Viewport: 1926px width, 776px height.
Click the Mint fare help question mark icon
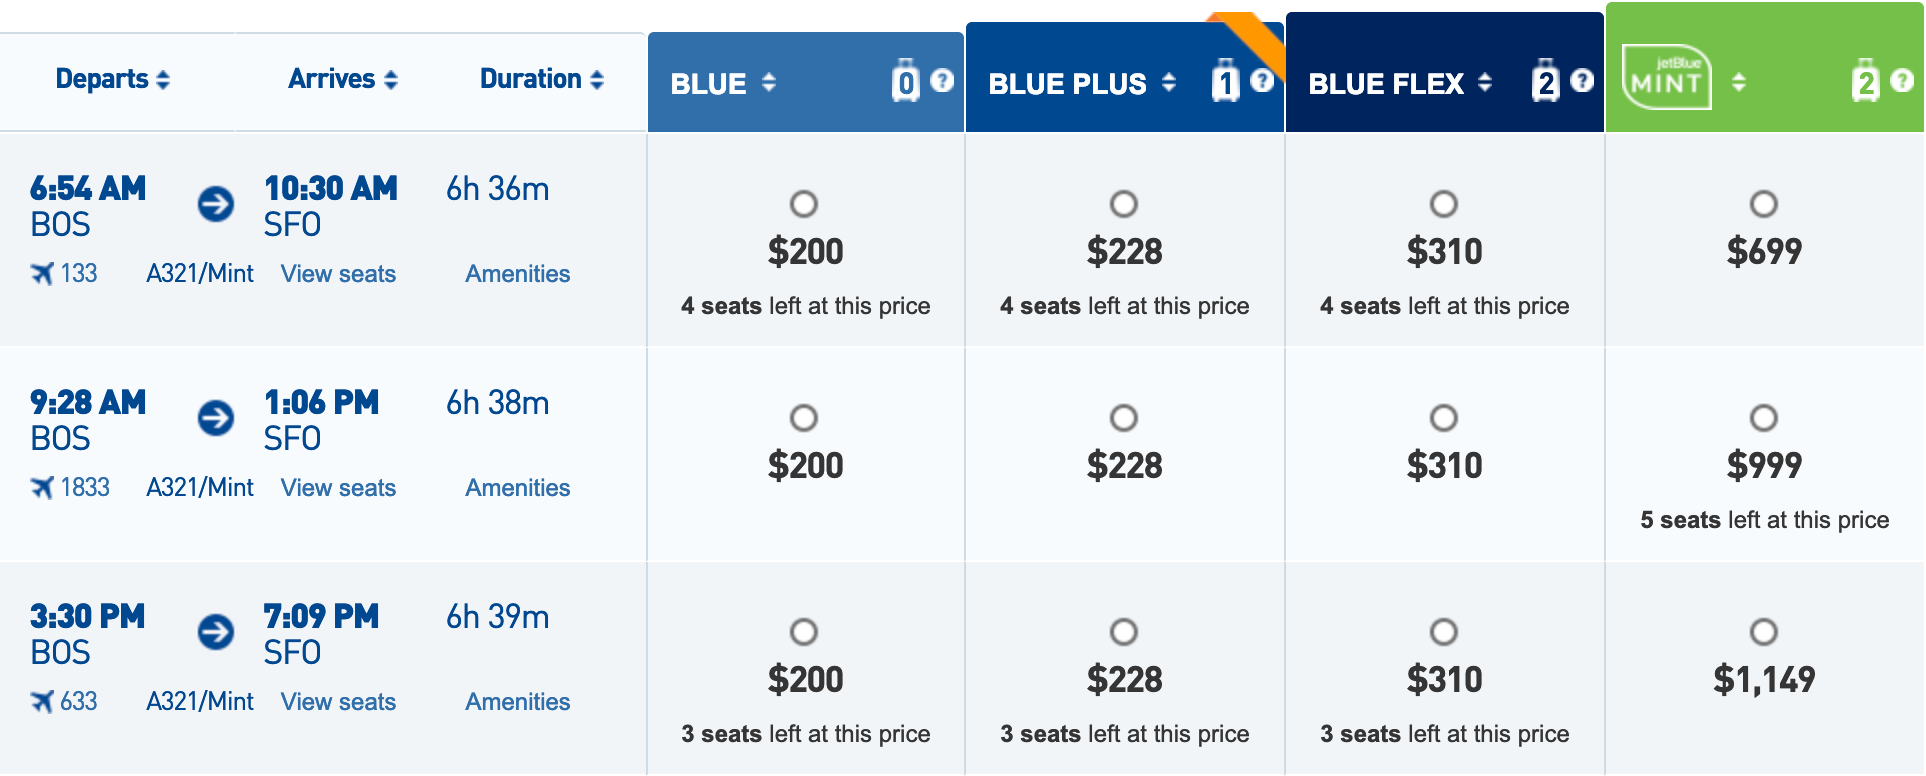pyautogui.click(x=1902, y=81)
